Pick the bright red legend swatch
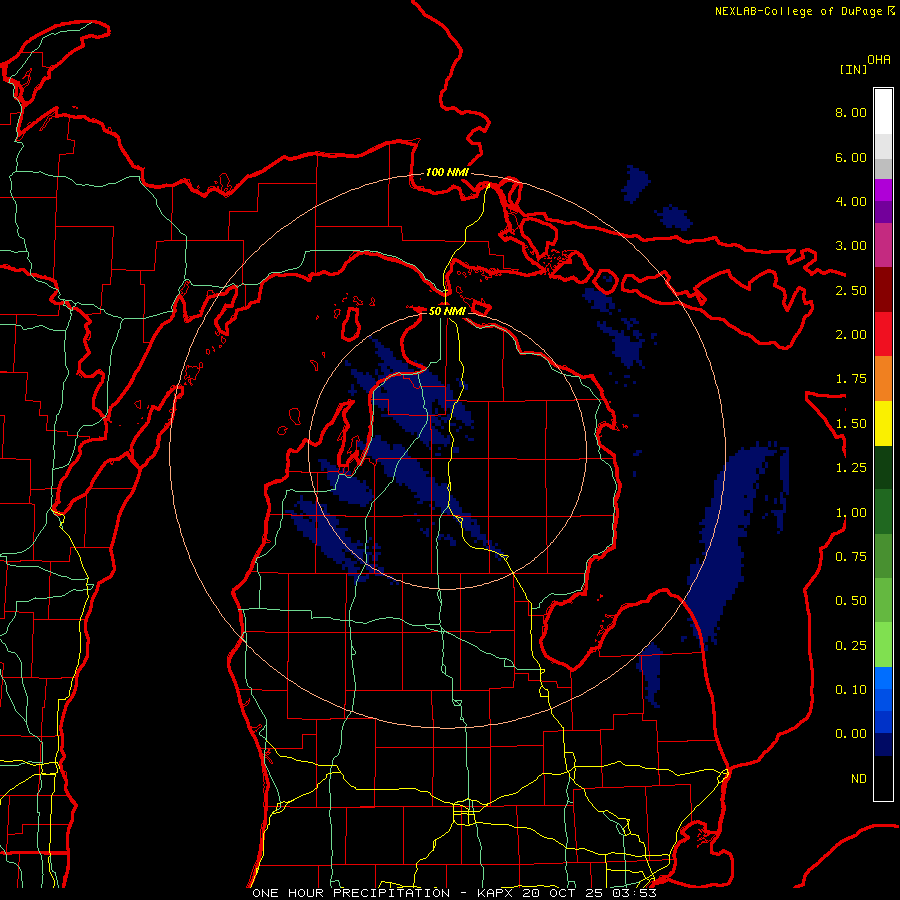Screen dimensions: 900x900 883,334
